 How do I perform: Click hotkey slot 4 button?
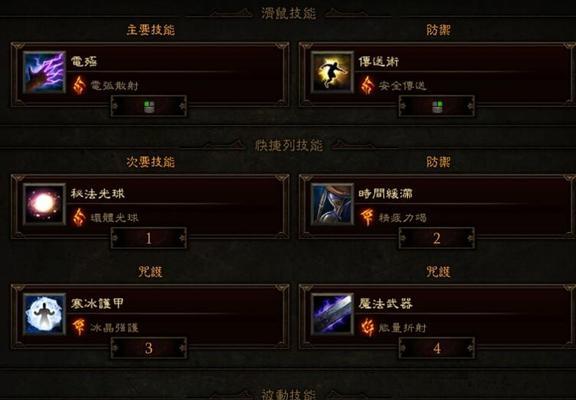click(x=437, y=348)
